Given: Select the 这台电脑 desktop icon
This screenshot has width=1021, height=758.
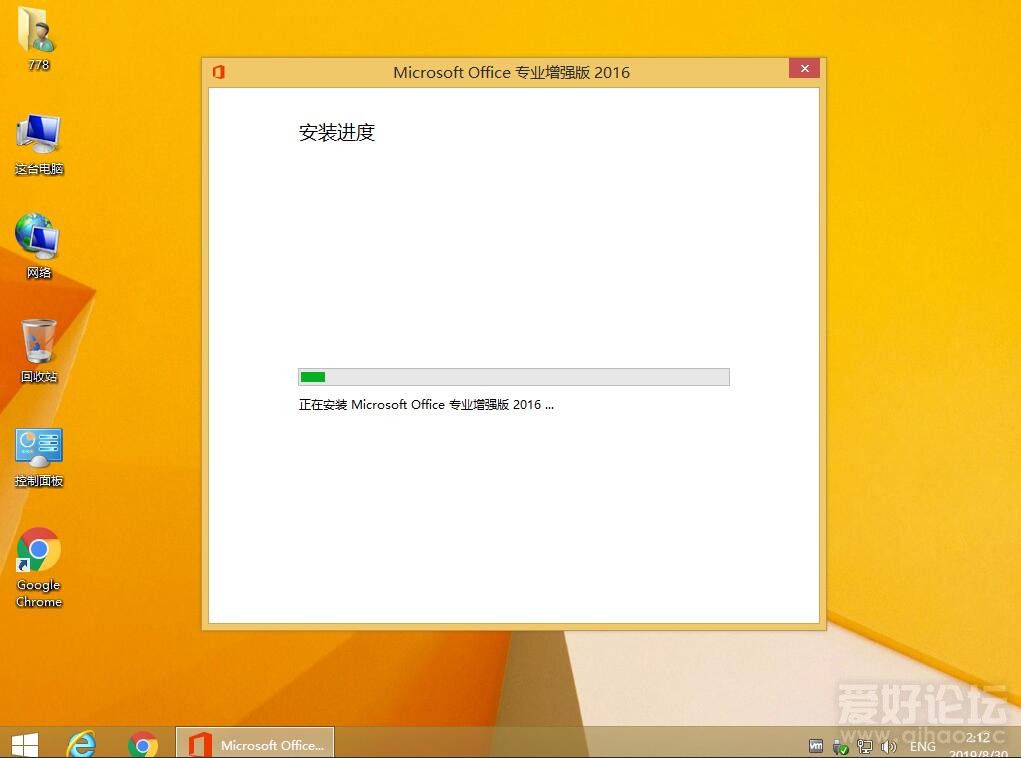Looking at the screenshot, I should click(38, 145).
